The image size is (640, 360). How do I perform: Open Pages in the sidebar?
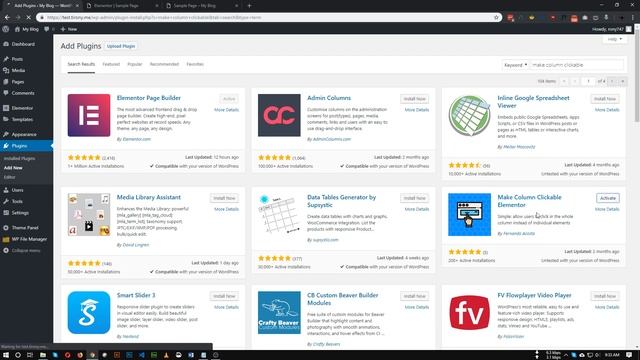(18, 82)
